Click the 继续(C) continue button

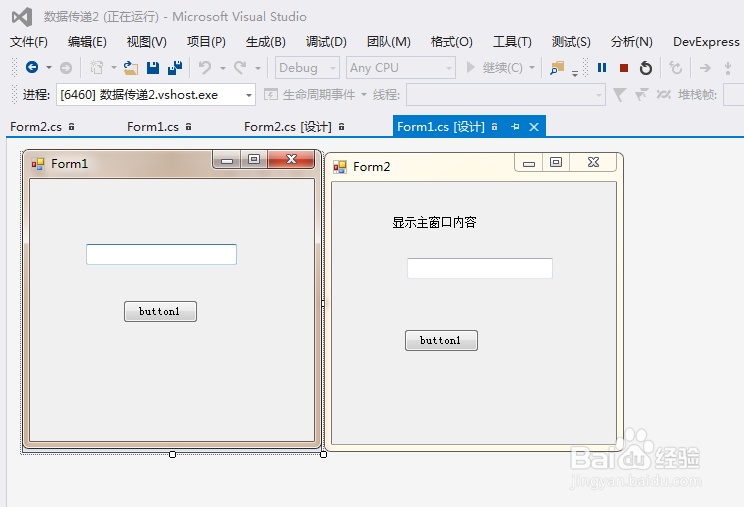pyautogui.click(x=495, y=68)
